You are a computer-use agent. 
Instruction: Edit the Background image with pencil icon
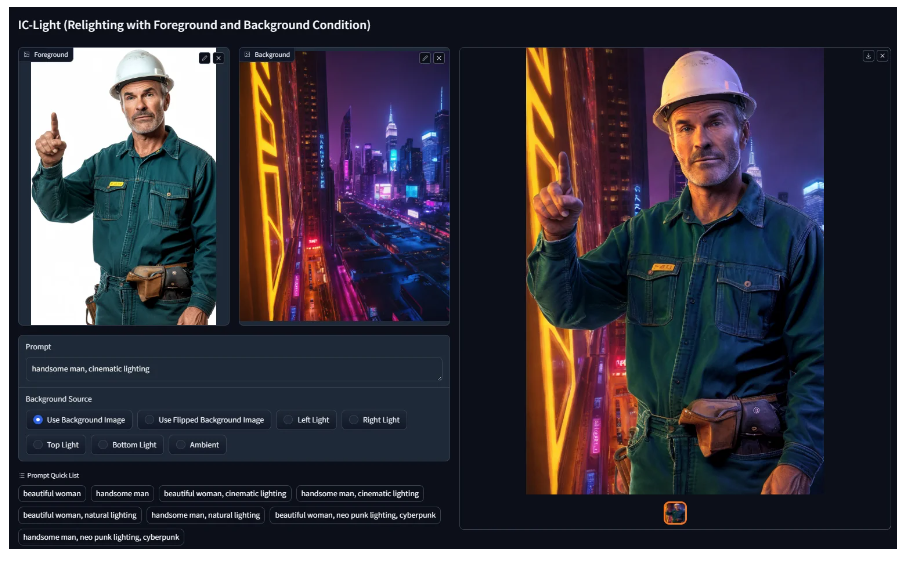click(424, 58)
